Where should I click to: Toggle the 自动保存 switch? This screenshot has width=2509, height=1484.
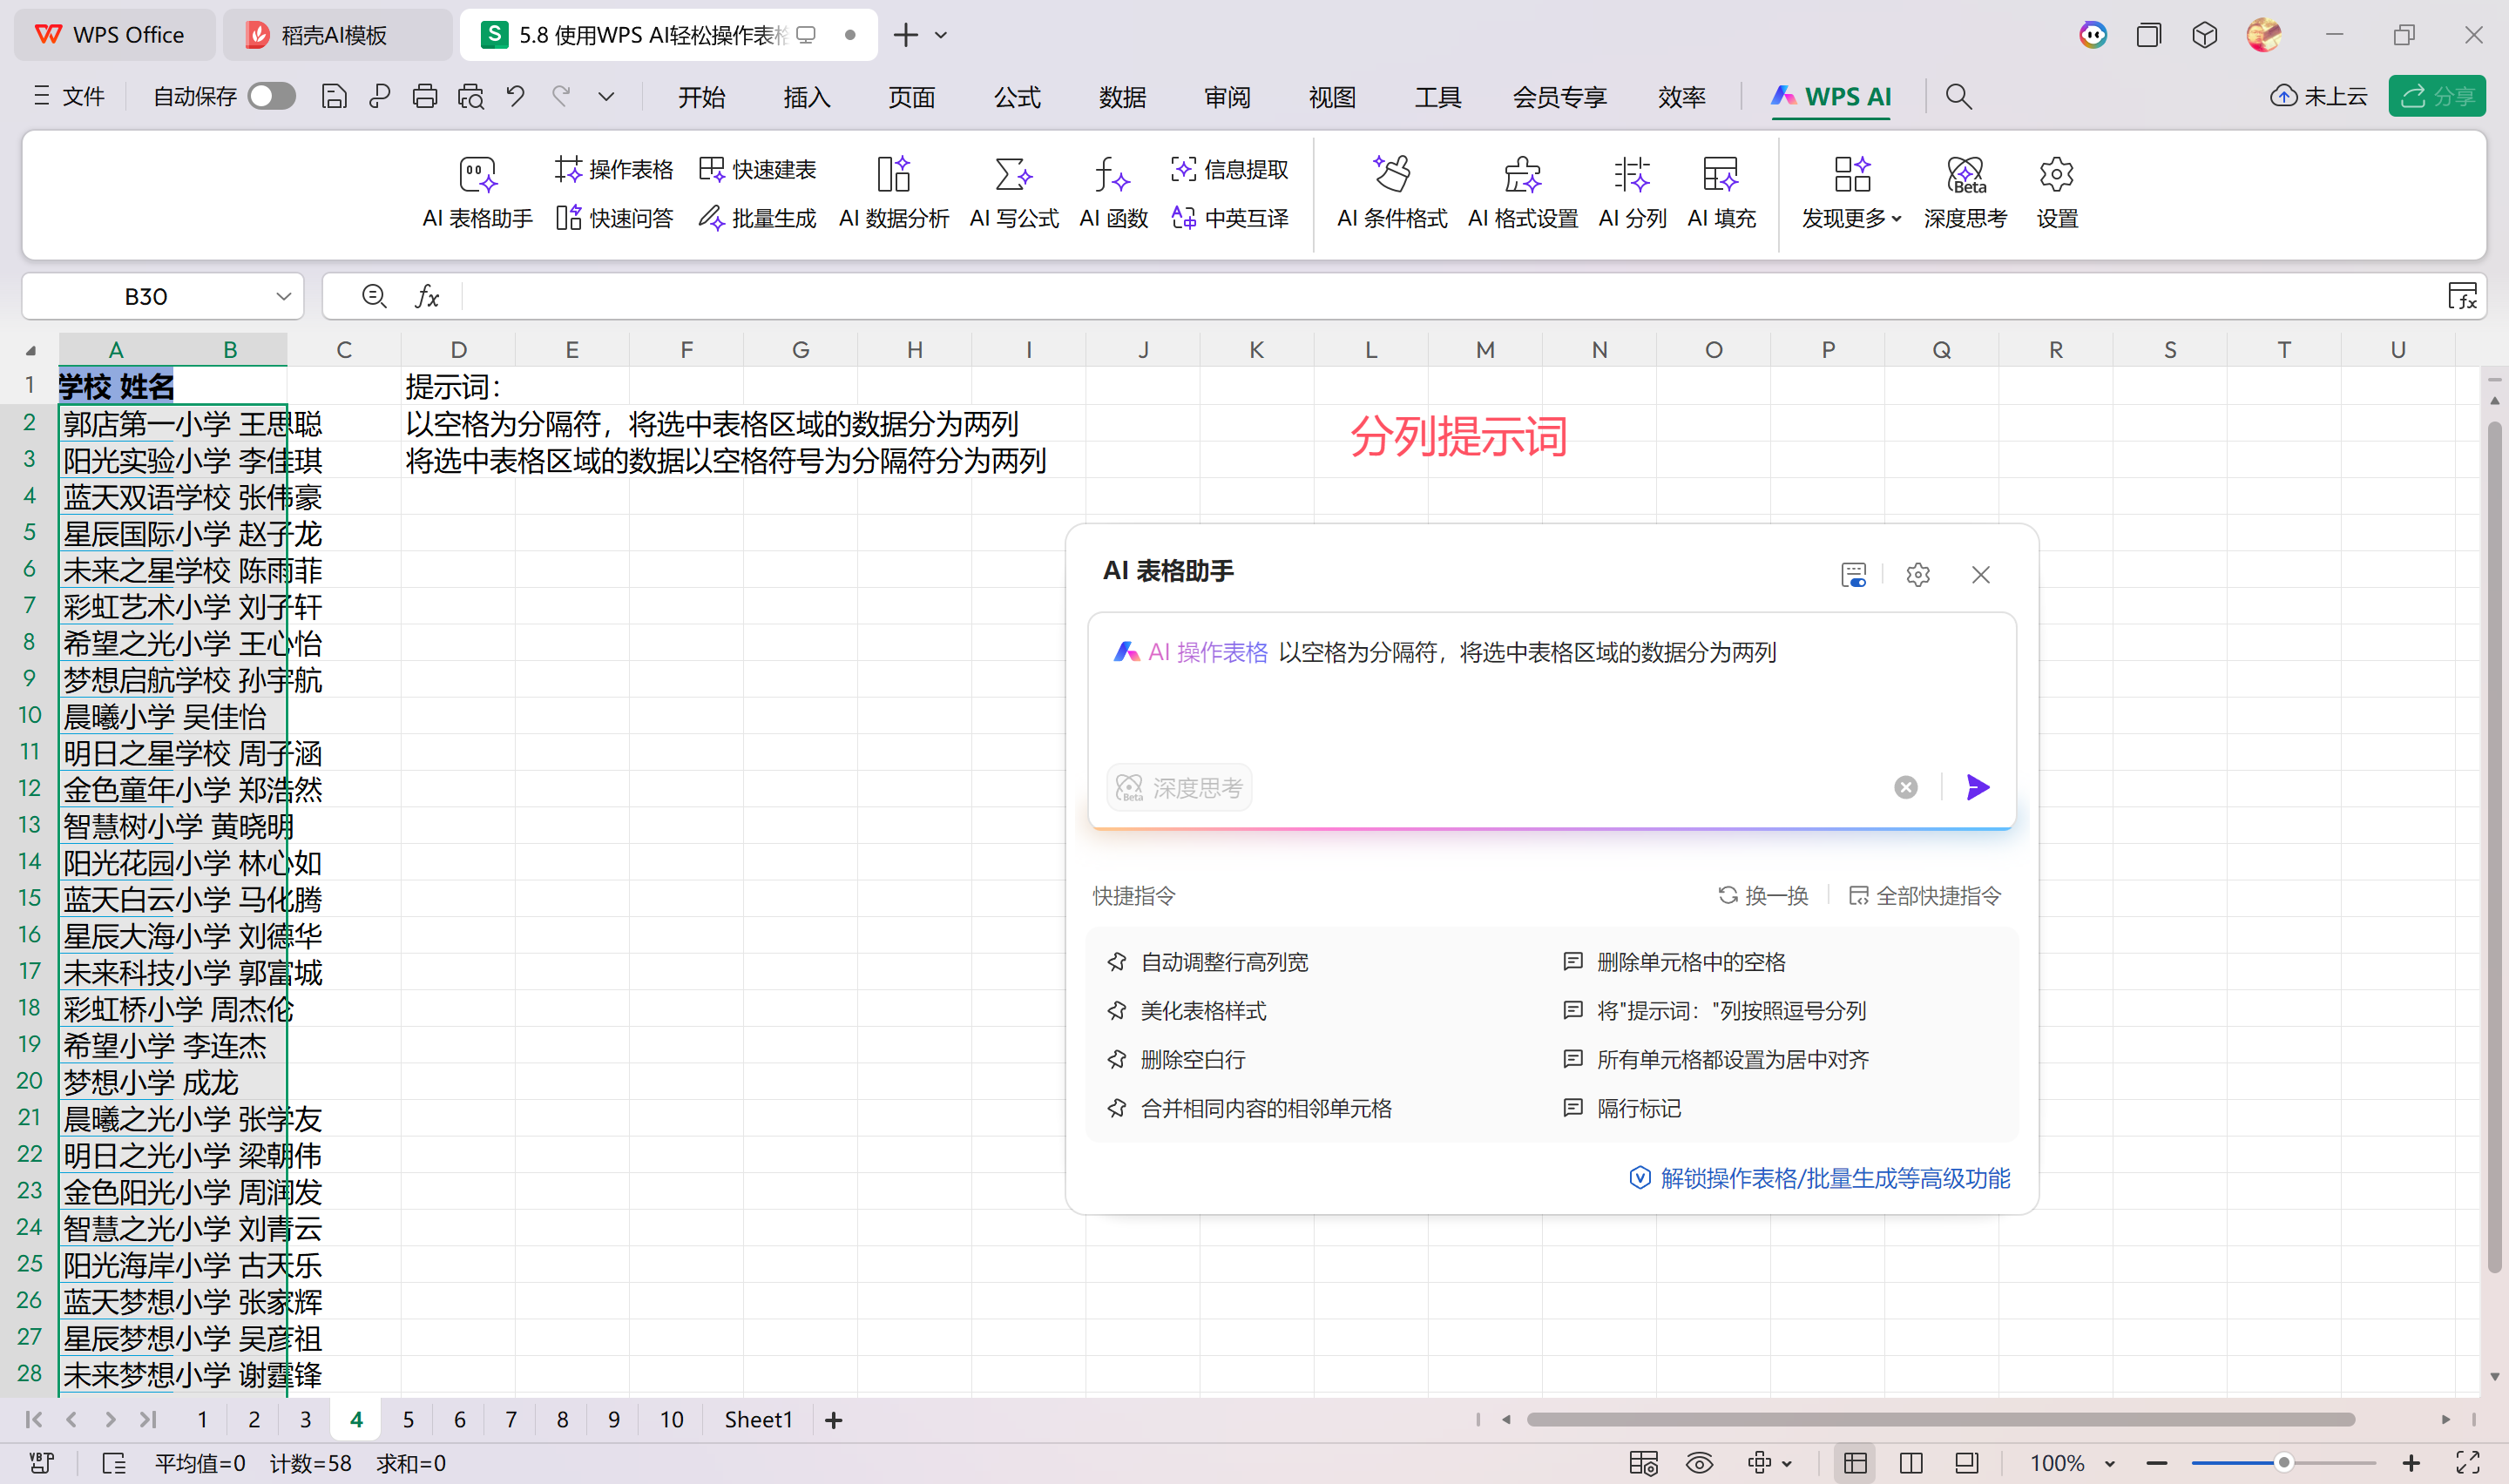(x=272, y=96)
